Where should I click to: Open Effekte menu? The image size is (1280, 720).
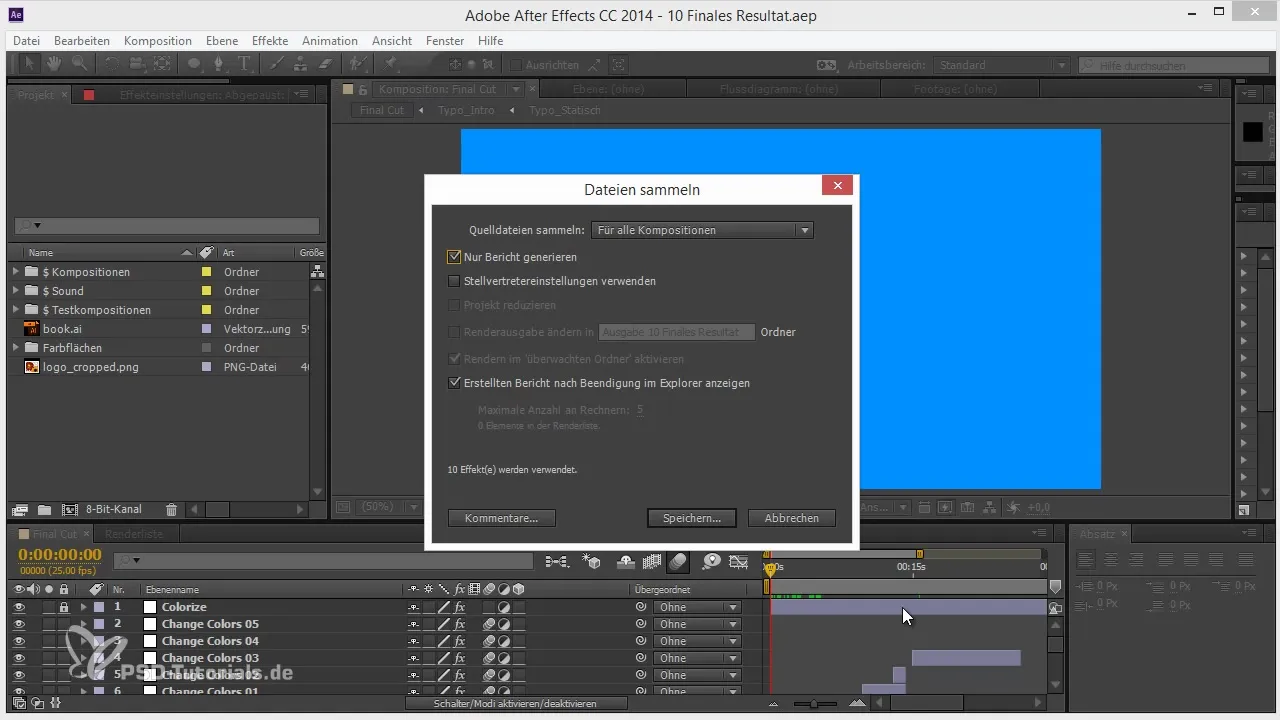click(x=270, y=41)
